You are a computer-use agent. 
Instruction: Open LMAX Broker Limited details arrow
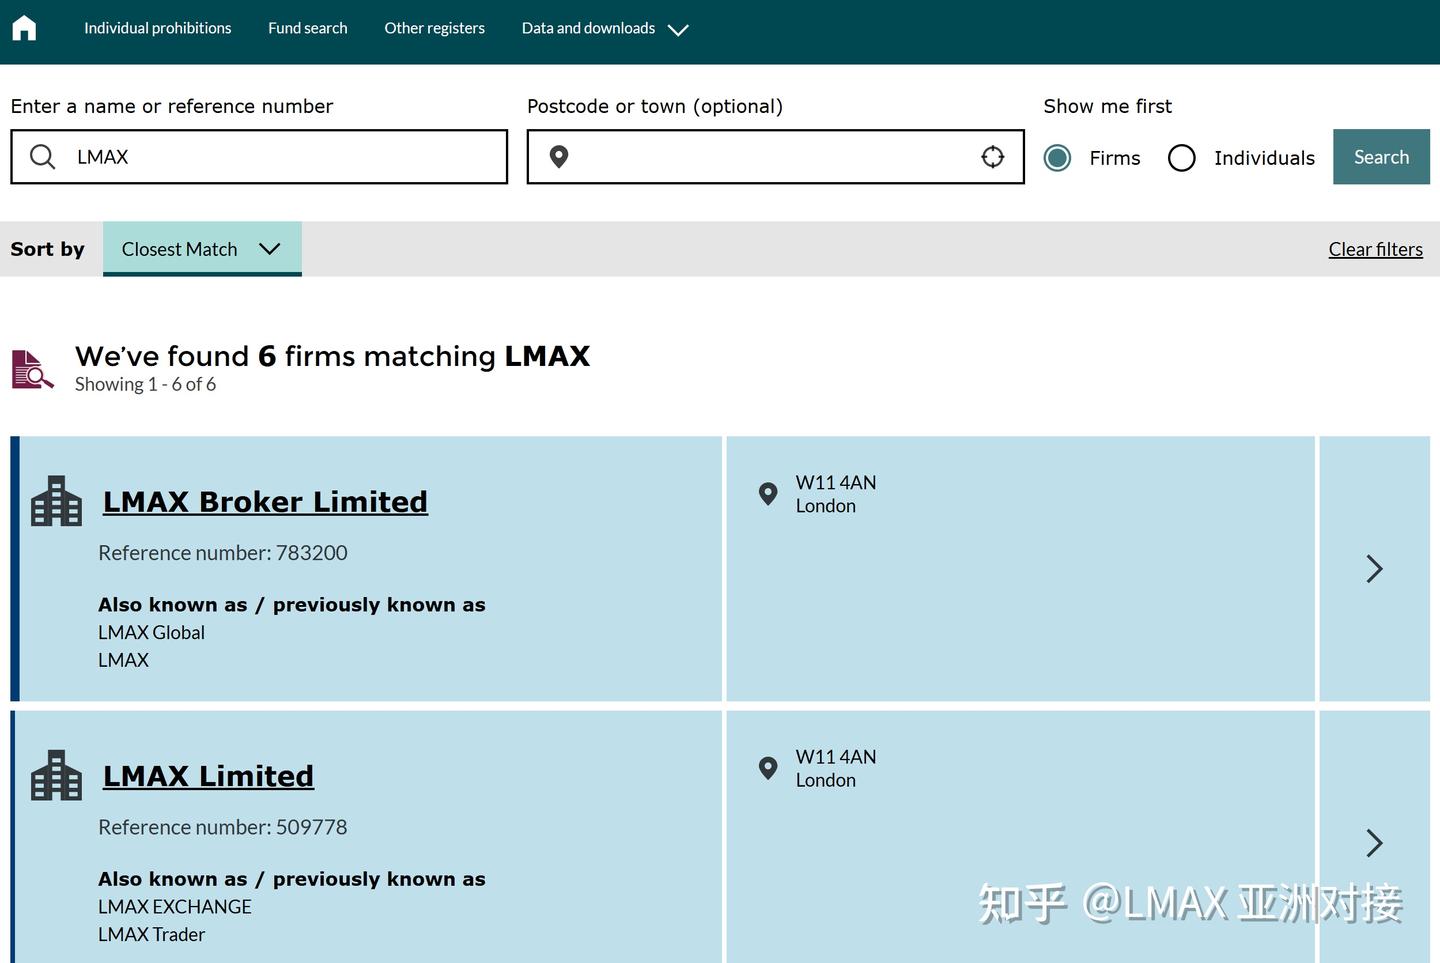1374,569
